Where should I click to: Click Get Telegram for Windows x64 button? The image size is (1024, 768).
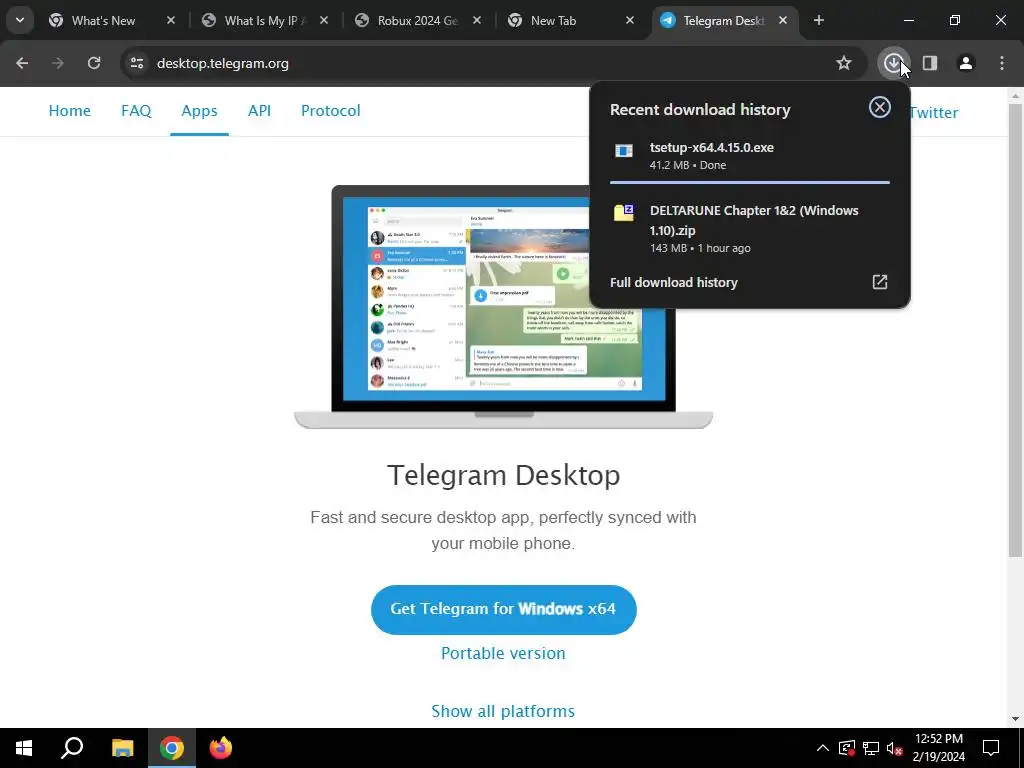[x=504, y=609]
